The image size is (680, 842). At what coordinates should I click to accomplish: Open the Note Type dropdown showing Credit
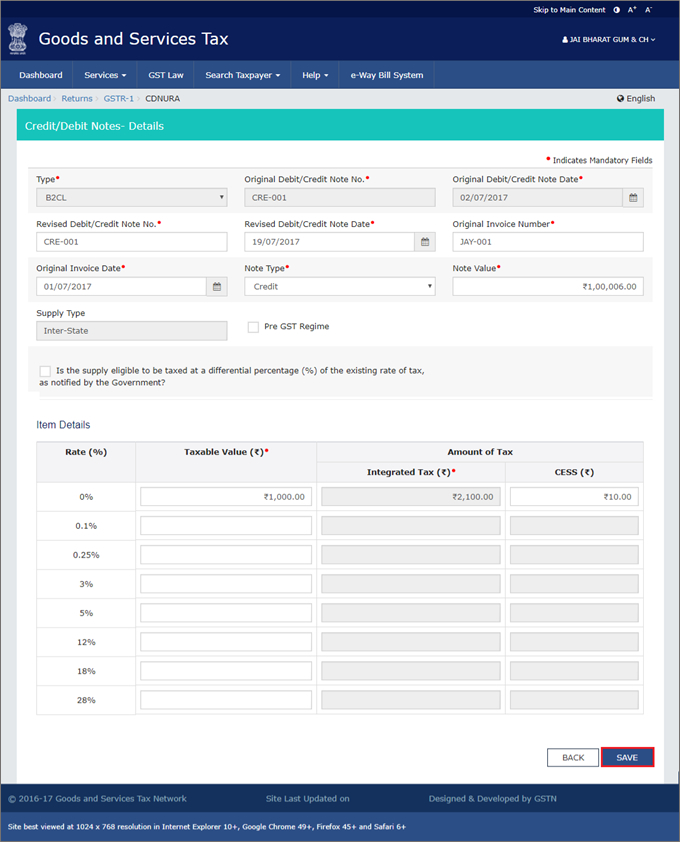(x=340, y=287)
